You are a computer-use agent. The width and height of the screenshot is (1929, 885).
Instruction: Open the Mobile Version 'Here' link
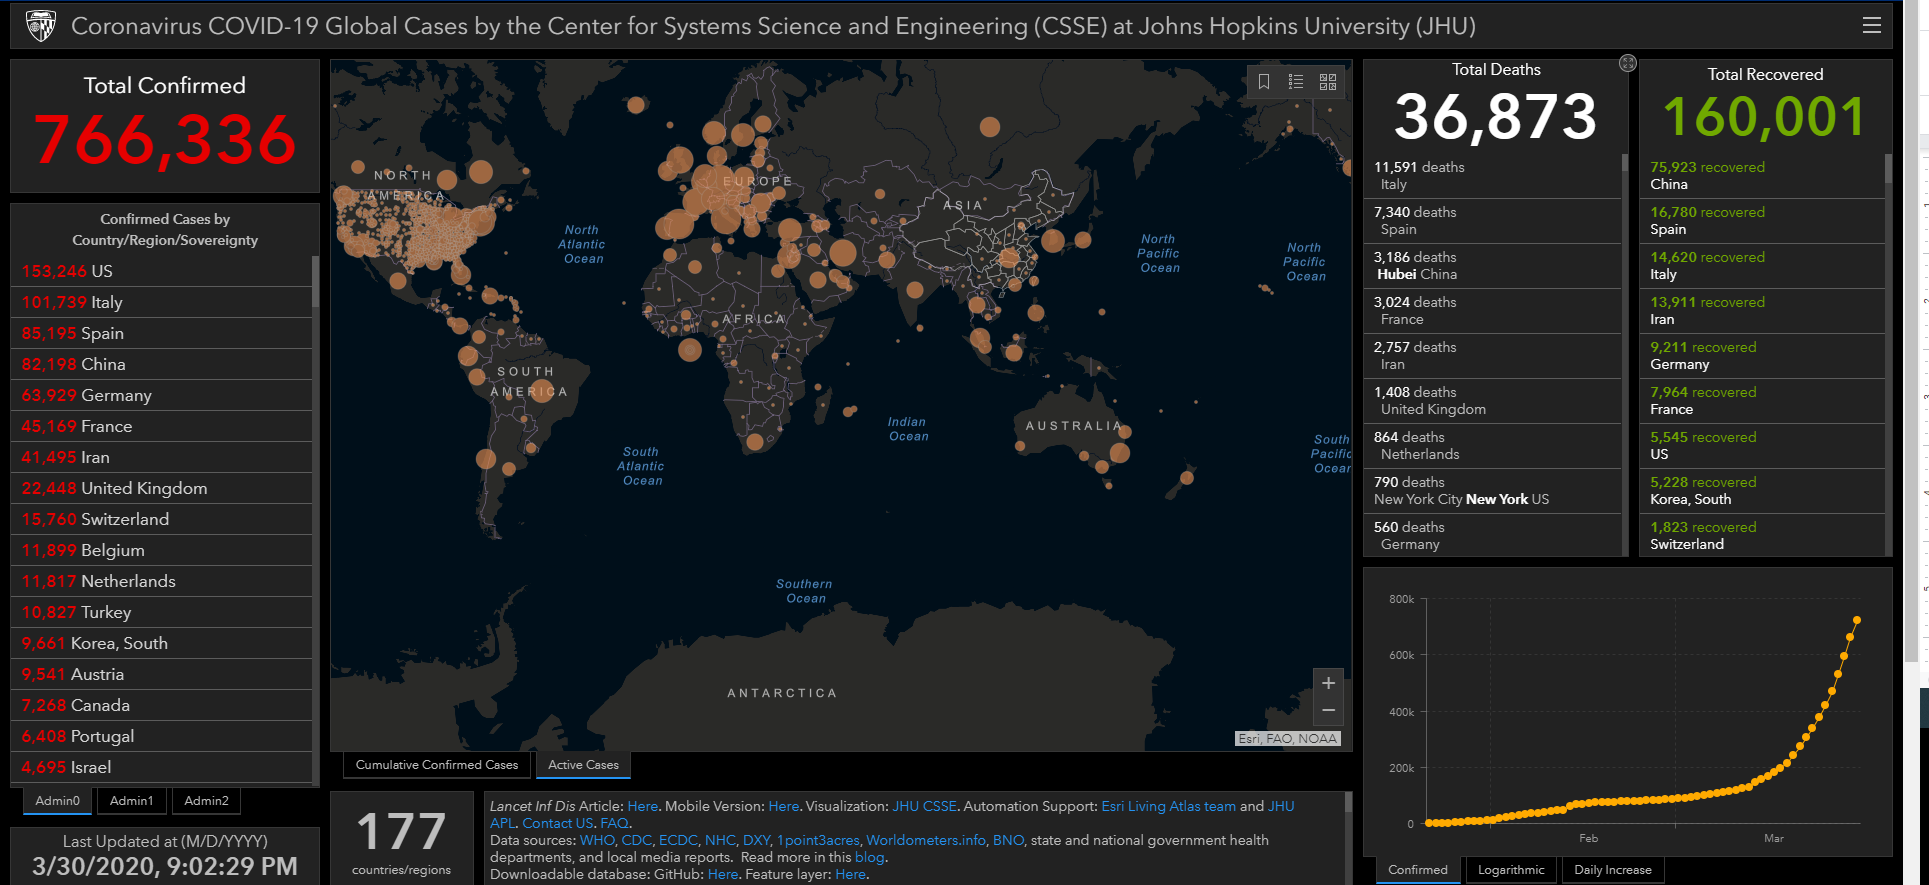(x=784, y=806)
